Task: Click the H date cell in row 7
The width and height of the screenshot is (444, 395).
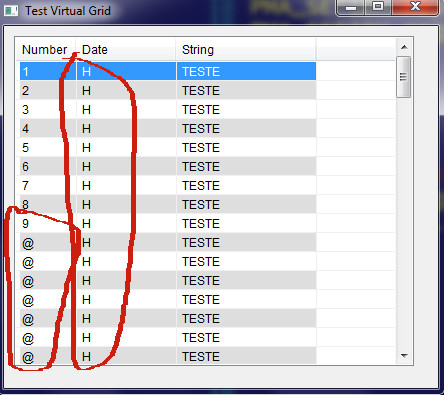Action: point(126,185)
